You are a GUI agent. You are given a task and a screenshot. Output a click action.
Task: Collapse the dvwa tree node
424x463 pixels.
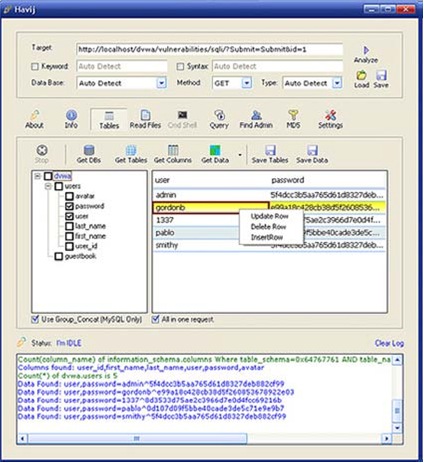point(38,176)
